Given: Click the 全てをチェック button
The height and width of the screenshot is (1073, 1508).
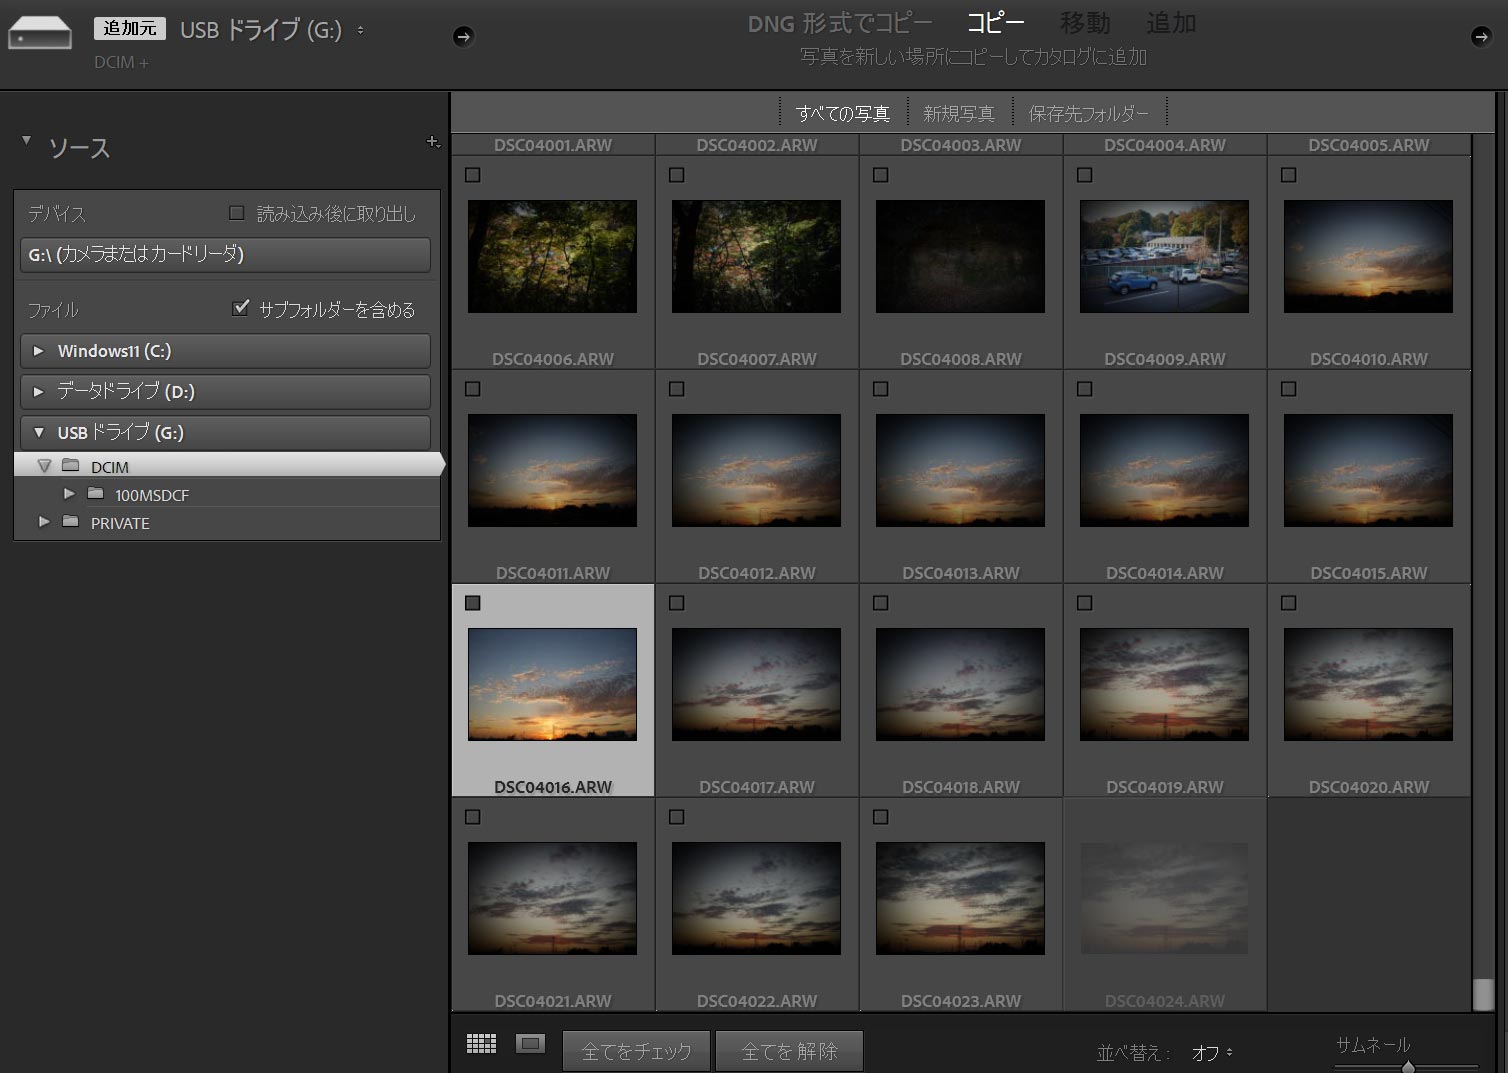Looking at the screenshot, I should coord(636,1051).
